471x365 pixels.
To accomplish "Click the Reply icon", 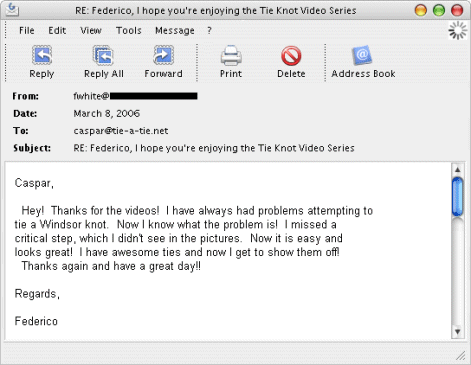I will pyautogui.click(x=42, y=55).
